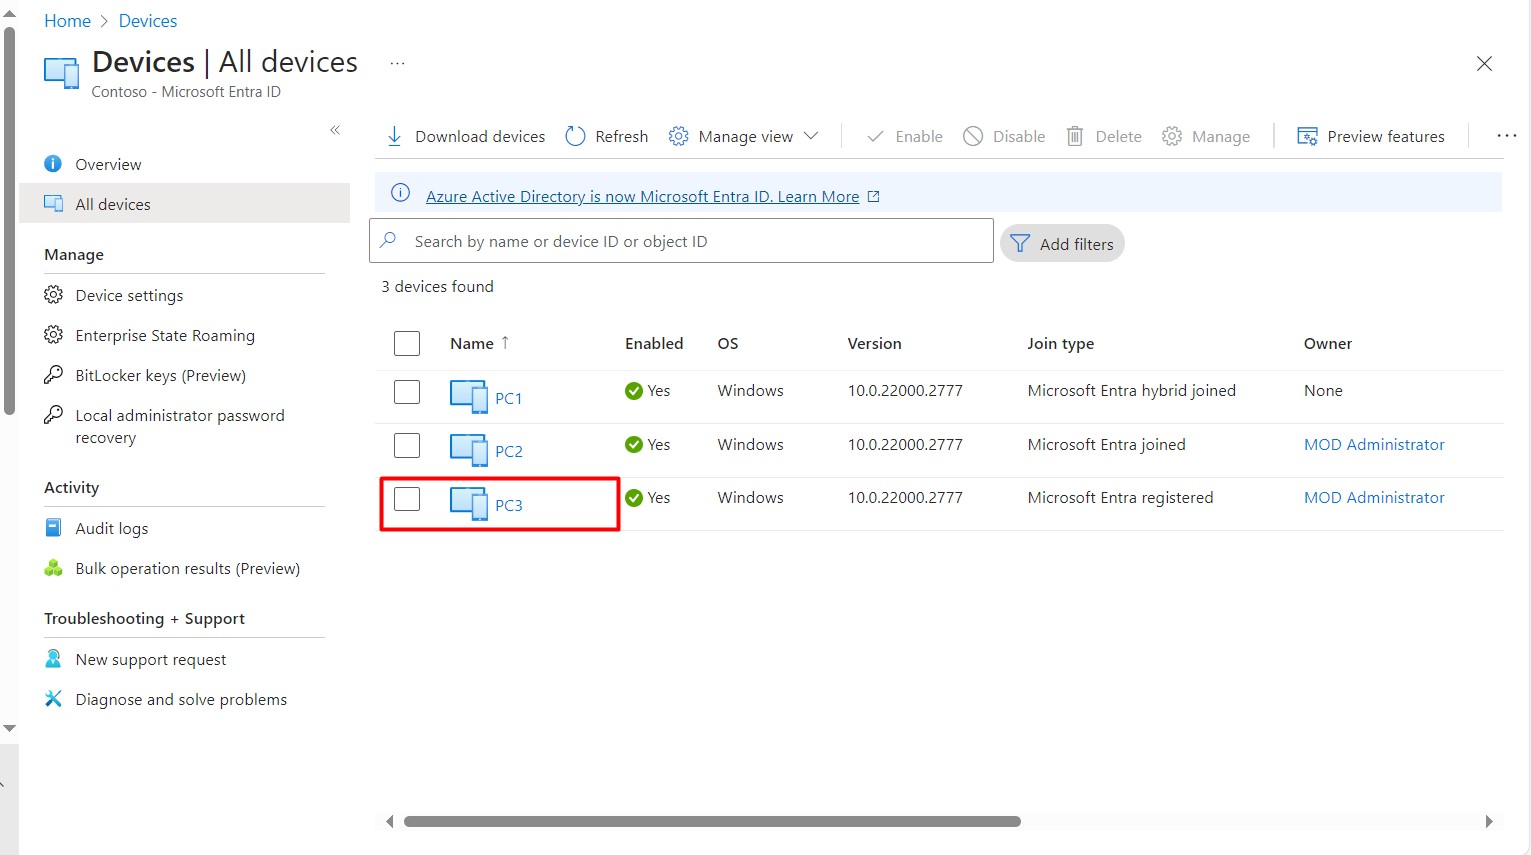Click the Diagnose and solve problems wrench icon

pyautogui.click(x=53, y=699)
